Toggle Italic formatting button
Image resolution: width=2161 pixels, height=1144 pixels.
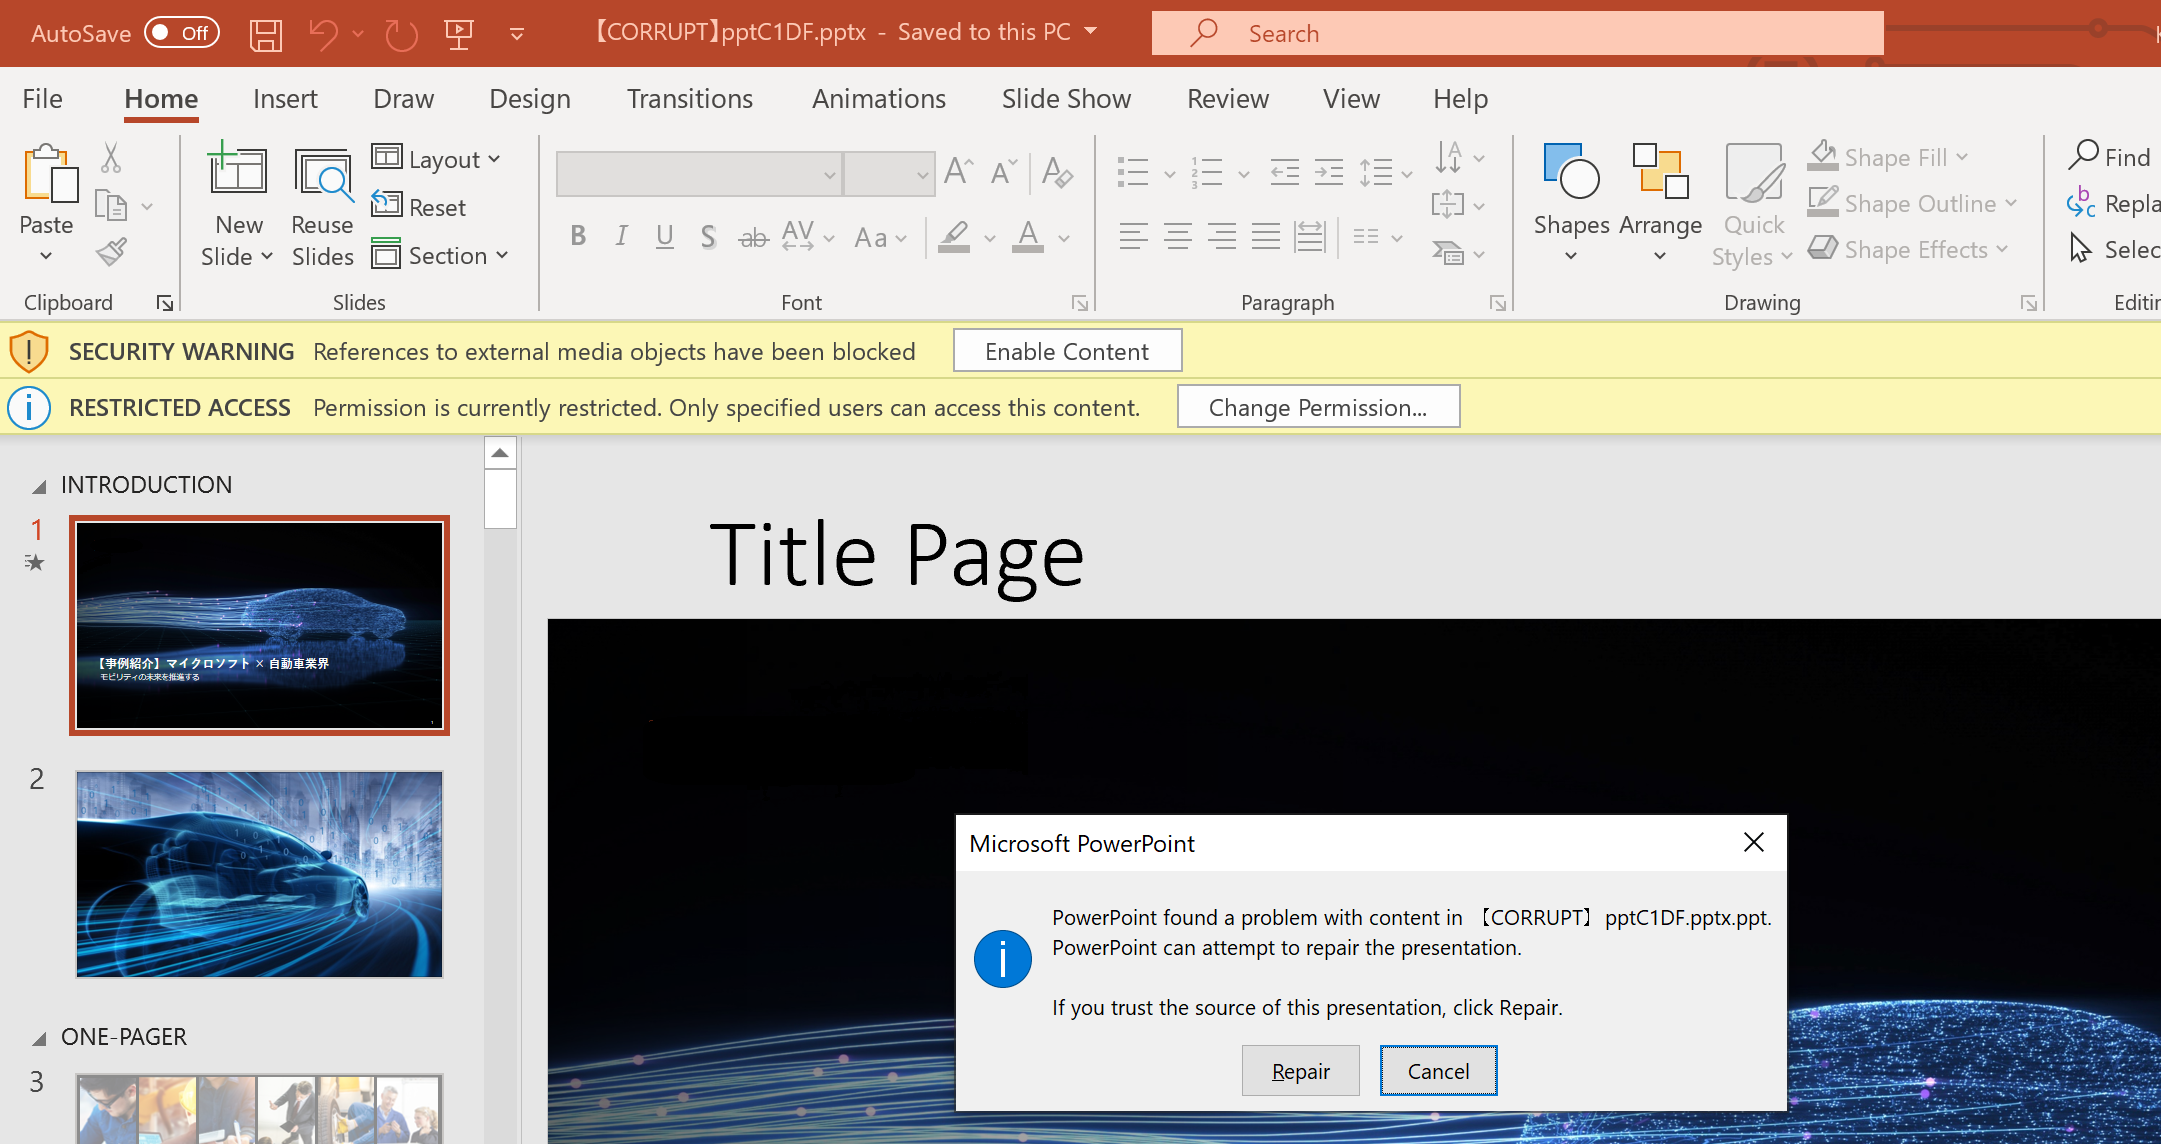621,237
